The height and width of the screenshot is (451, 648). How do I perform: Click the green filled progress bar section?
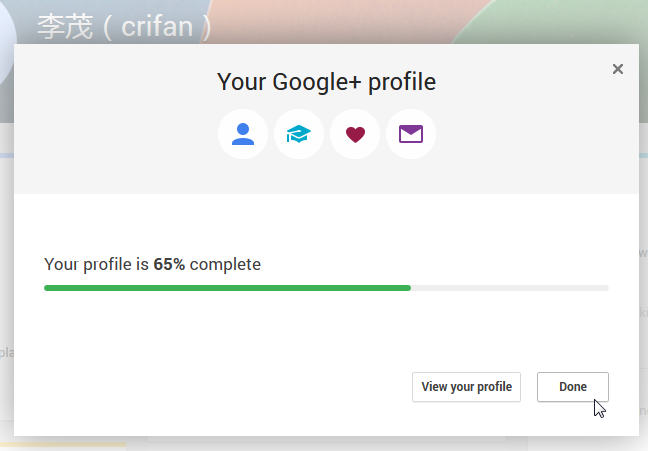pyautogui.click(x=227, y=288)
